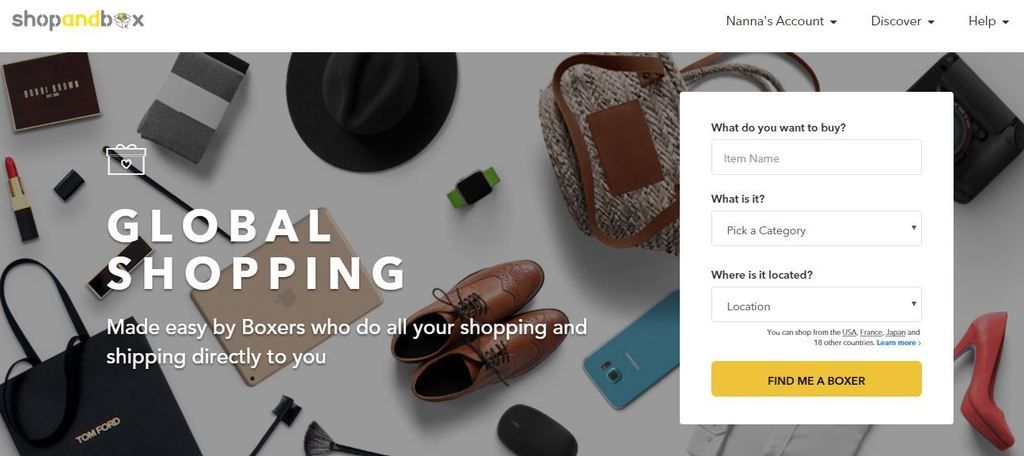Click the Japan country link
Image resolution: width=1024 pixels, height=456 pixels.
point(896,333)
